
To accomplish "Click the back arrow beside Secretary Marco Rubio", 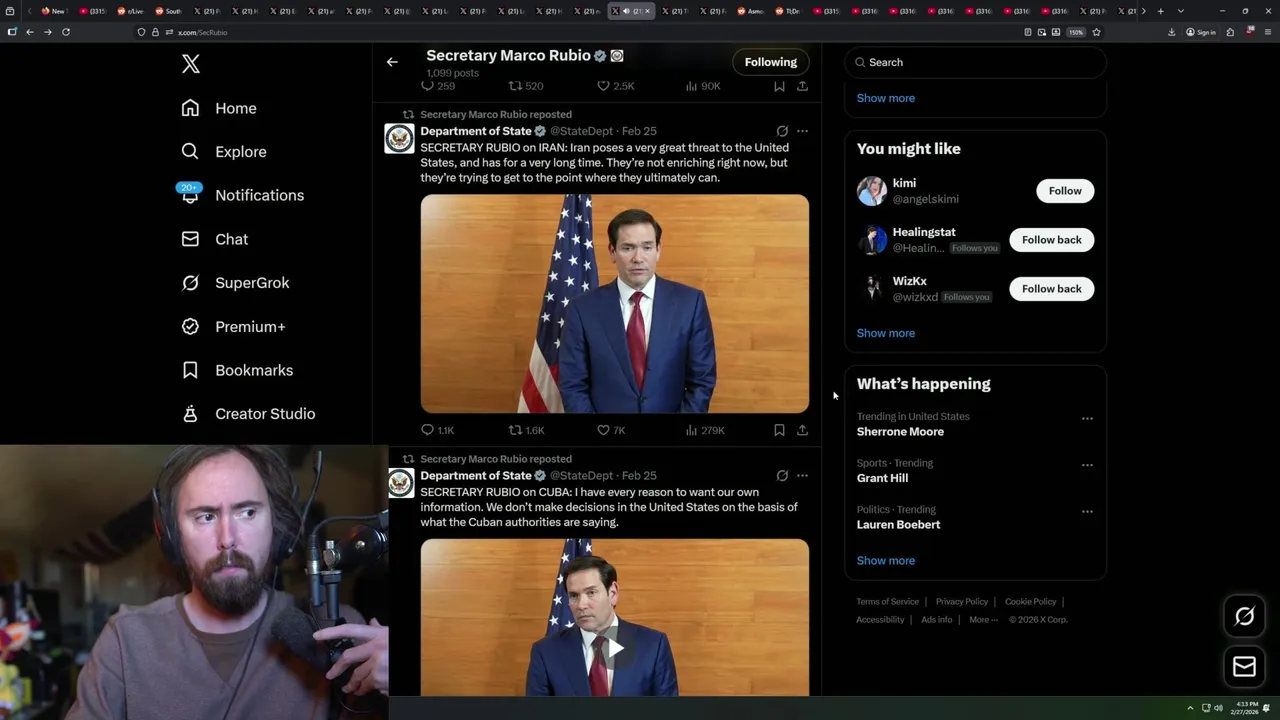I will coord(392,62).
